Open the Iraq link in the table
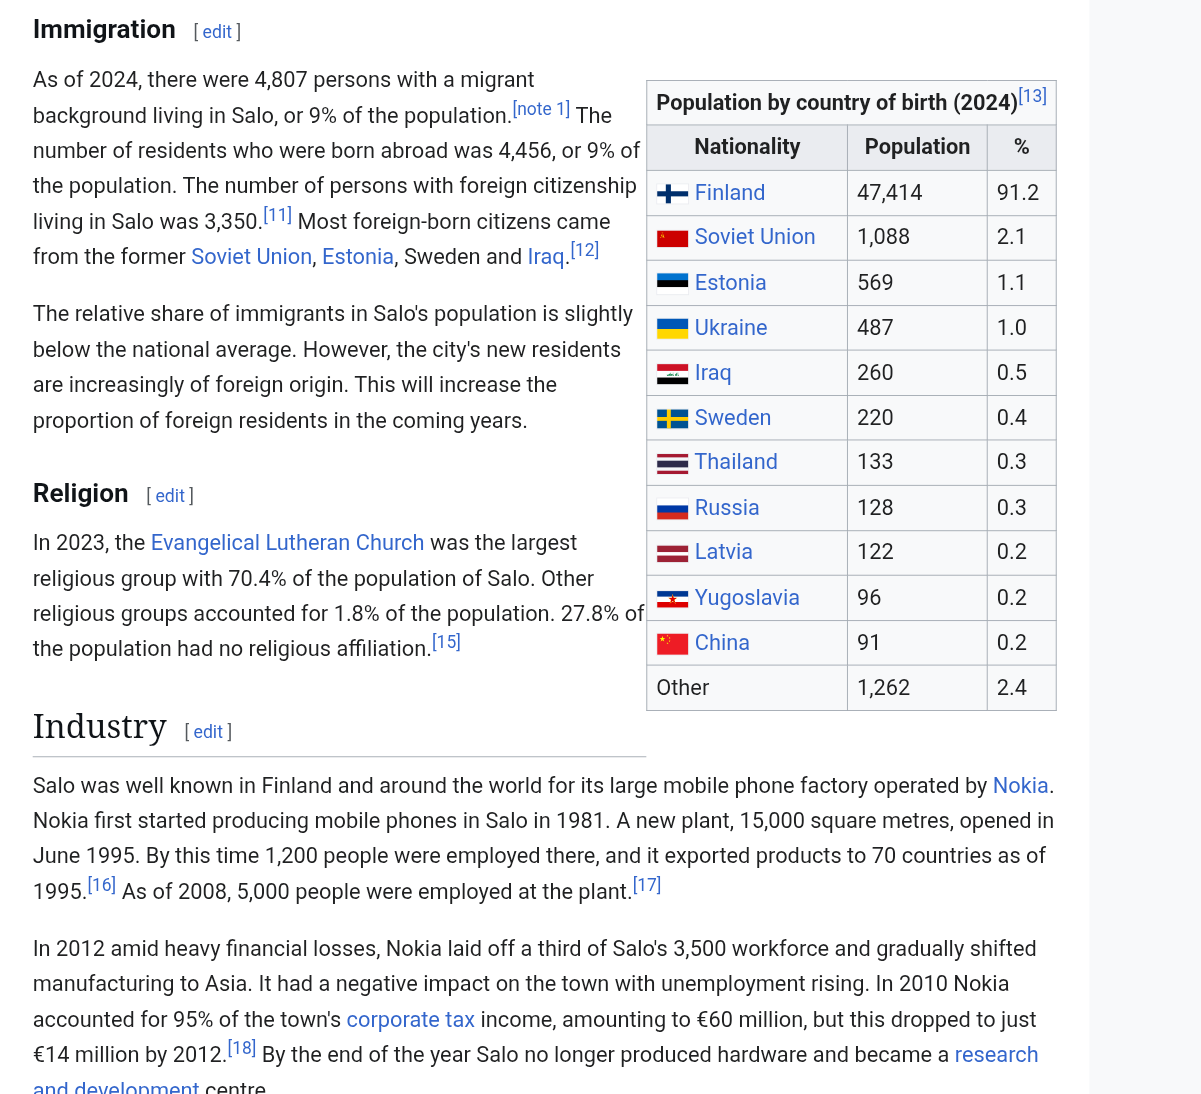The image size is (1201, 1094). pyautogui.click(x=713, y=373)
